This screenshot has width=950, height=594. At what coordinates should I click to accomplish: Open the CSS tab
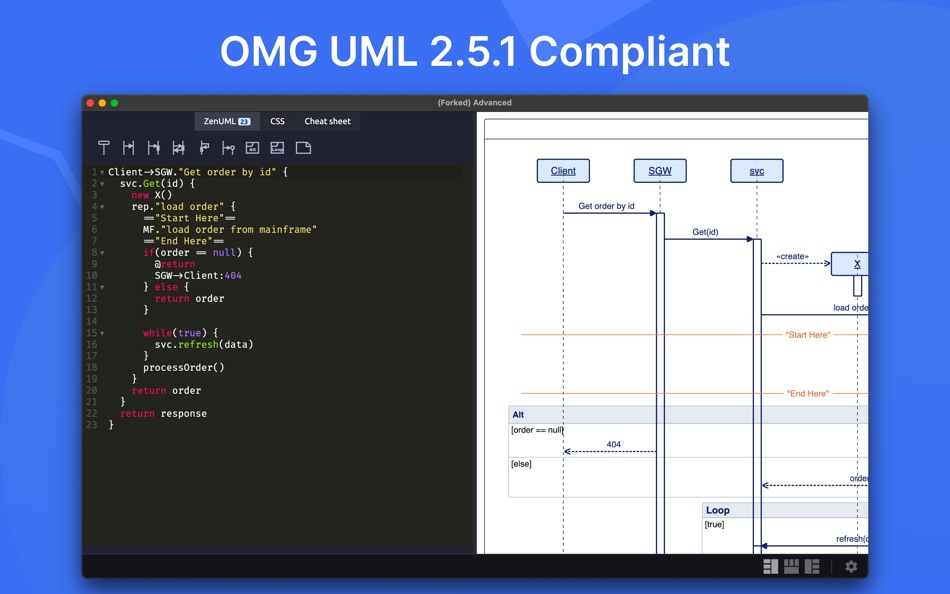click(x=277, y=121)
